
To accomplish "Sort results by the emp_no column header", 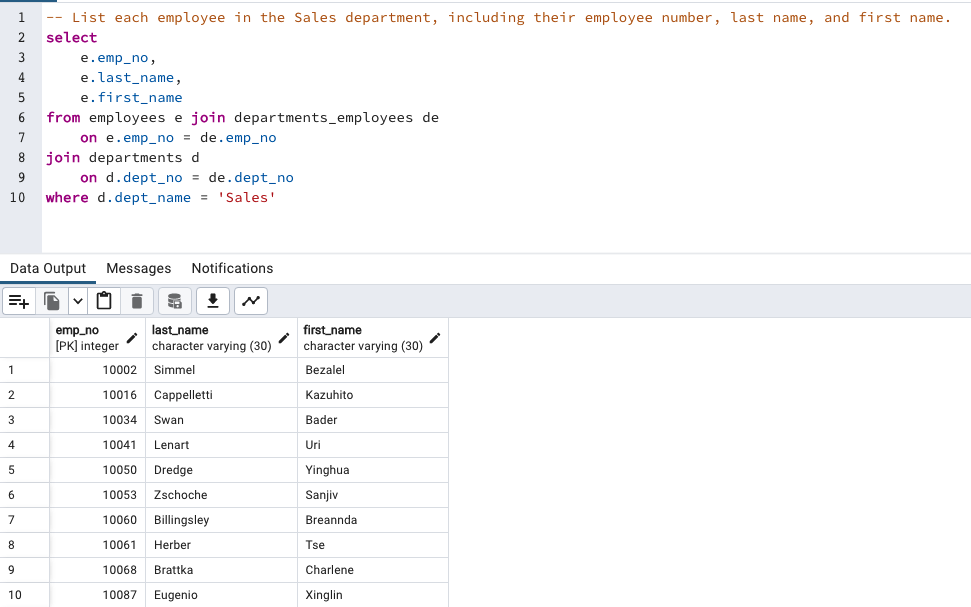I will (x=79, y=330).
